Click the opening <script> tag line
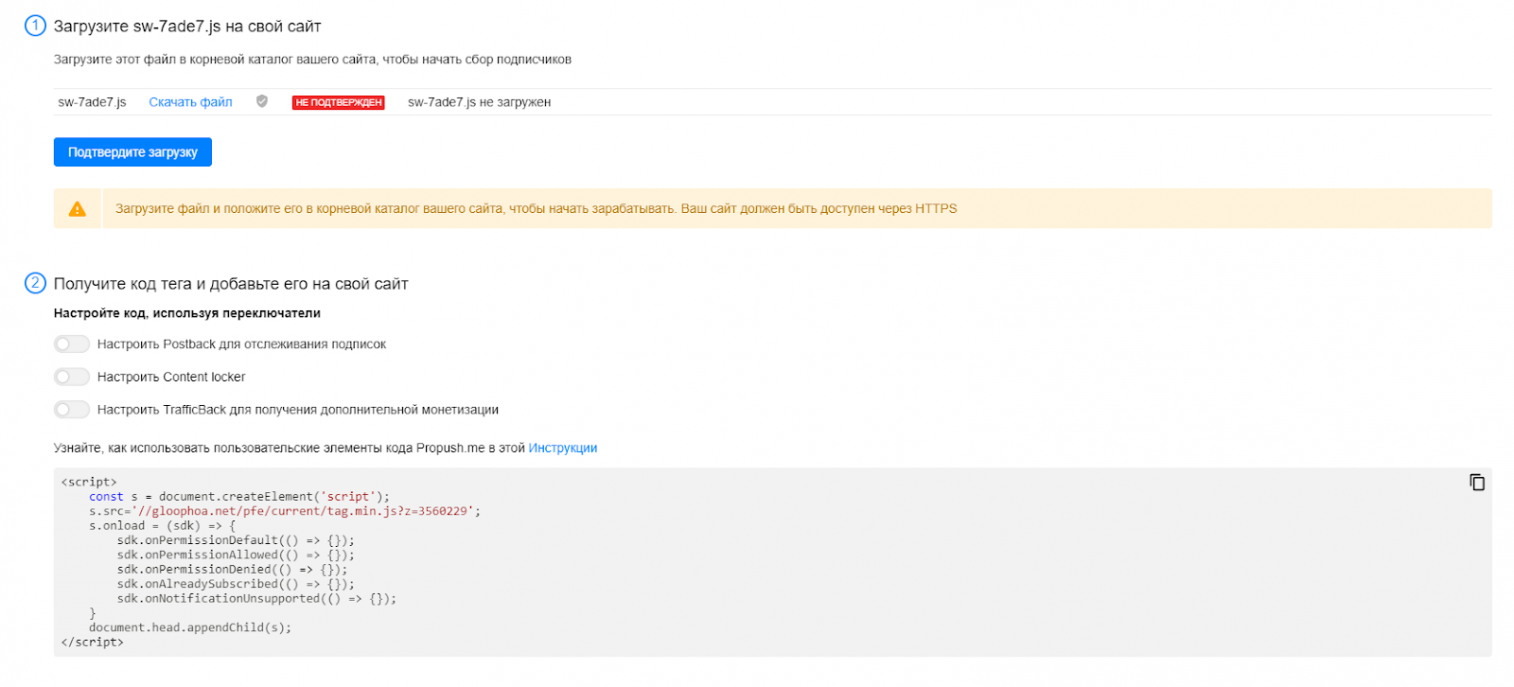Screen dimensions: 1514x687 coord(89,482)
